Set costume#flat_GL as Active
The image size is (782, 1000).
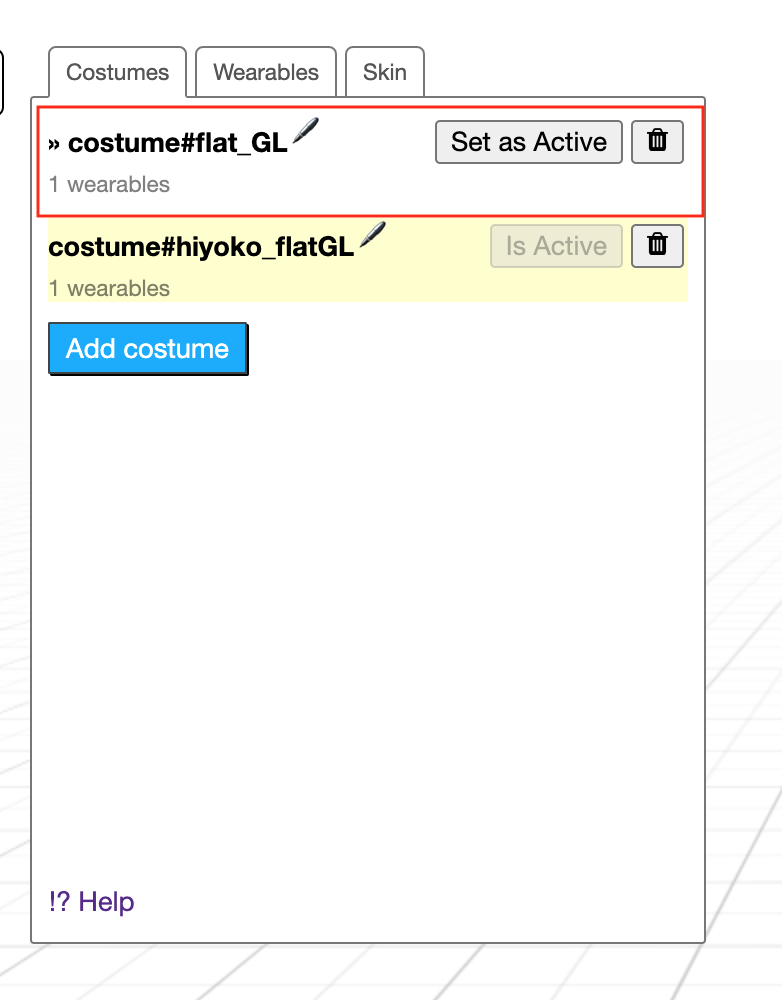click(x=529, y=142)
